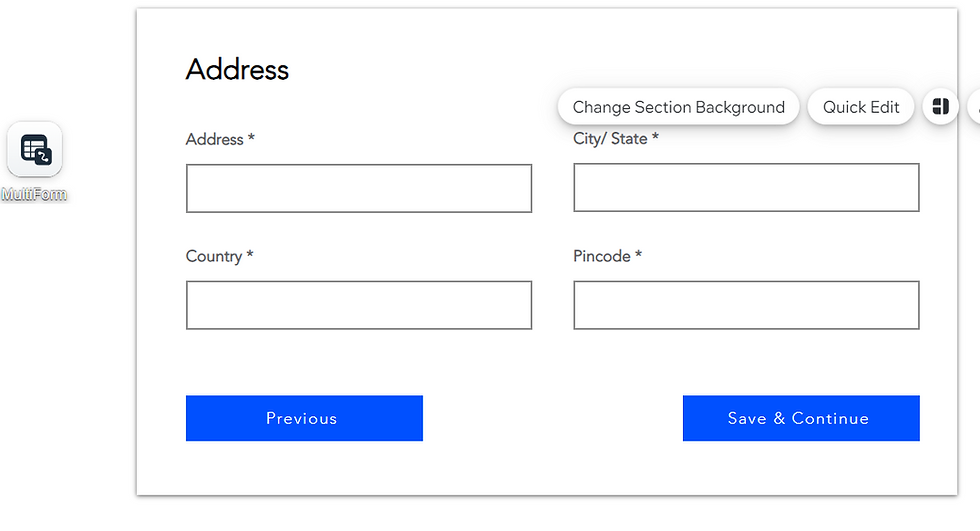Select the large Address heading
This screenshot has width=980, height=531.
pos(238,69)
